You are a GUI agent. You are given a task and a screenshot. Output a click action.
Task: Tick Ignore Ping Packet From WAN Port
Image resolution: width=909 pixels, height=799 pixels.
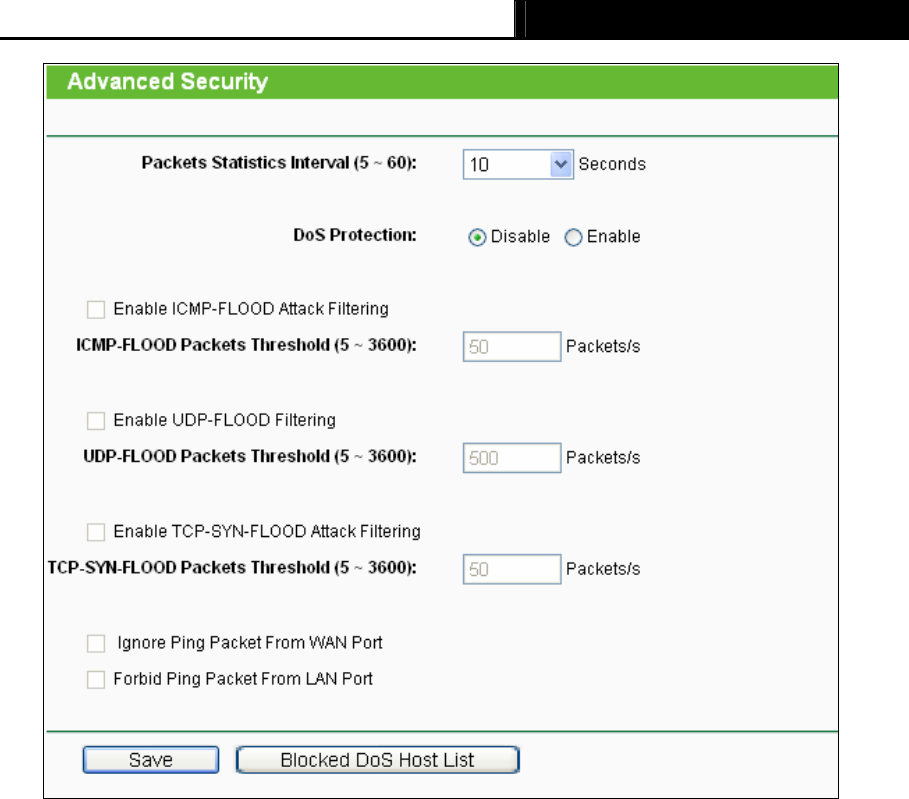coord(96,643)
